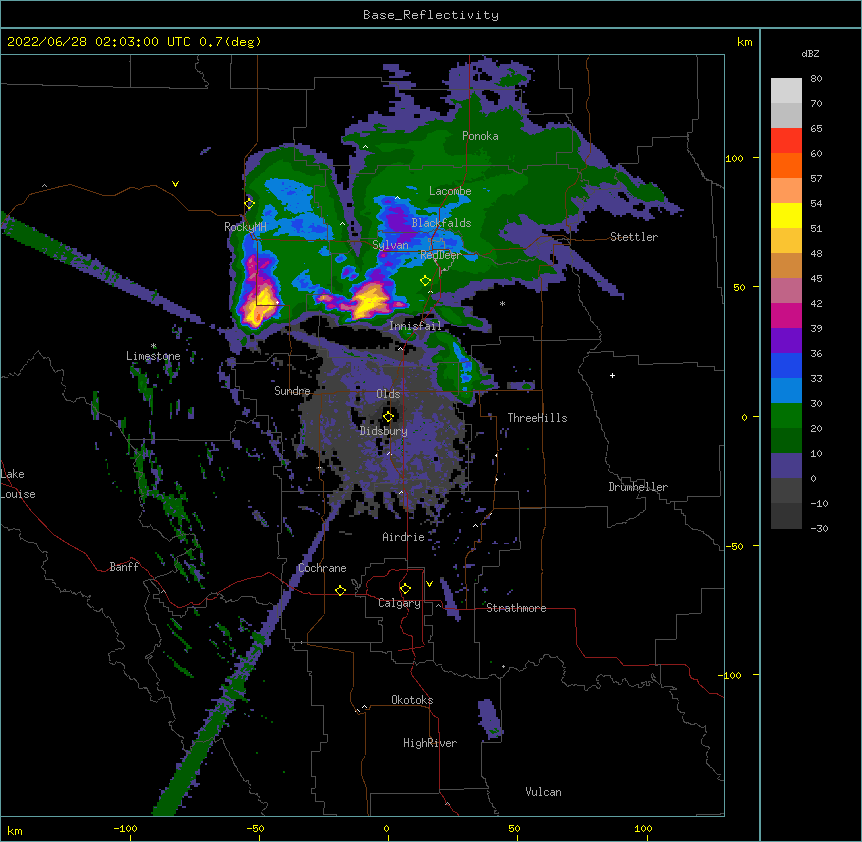Select the yellow diamond marker south of RedDeer
Image resolution: width=862 pixels, height=842 pixels.
pos(425,281)
